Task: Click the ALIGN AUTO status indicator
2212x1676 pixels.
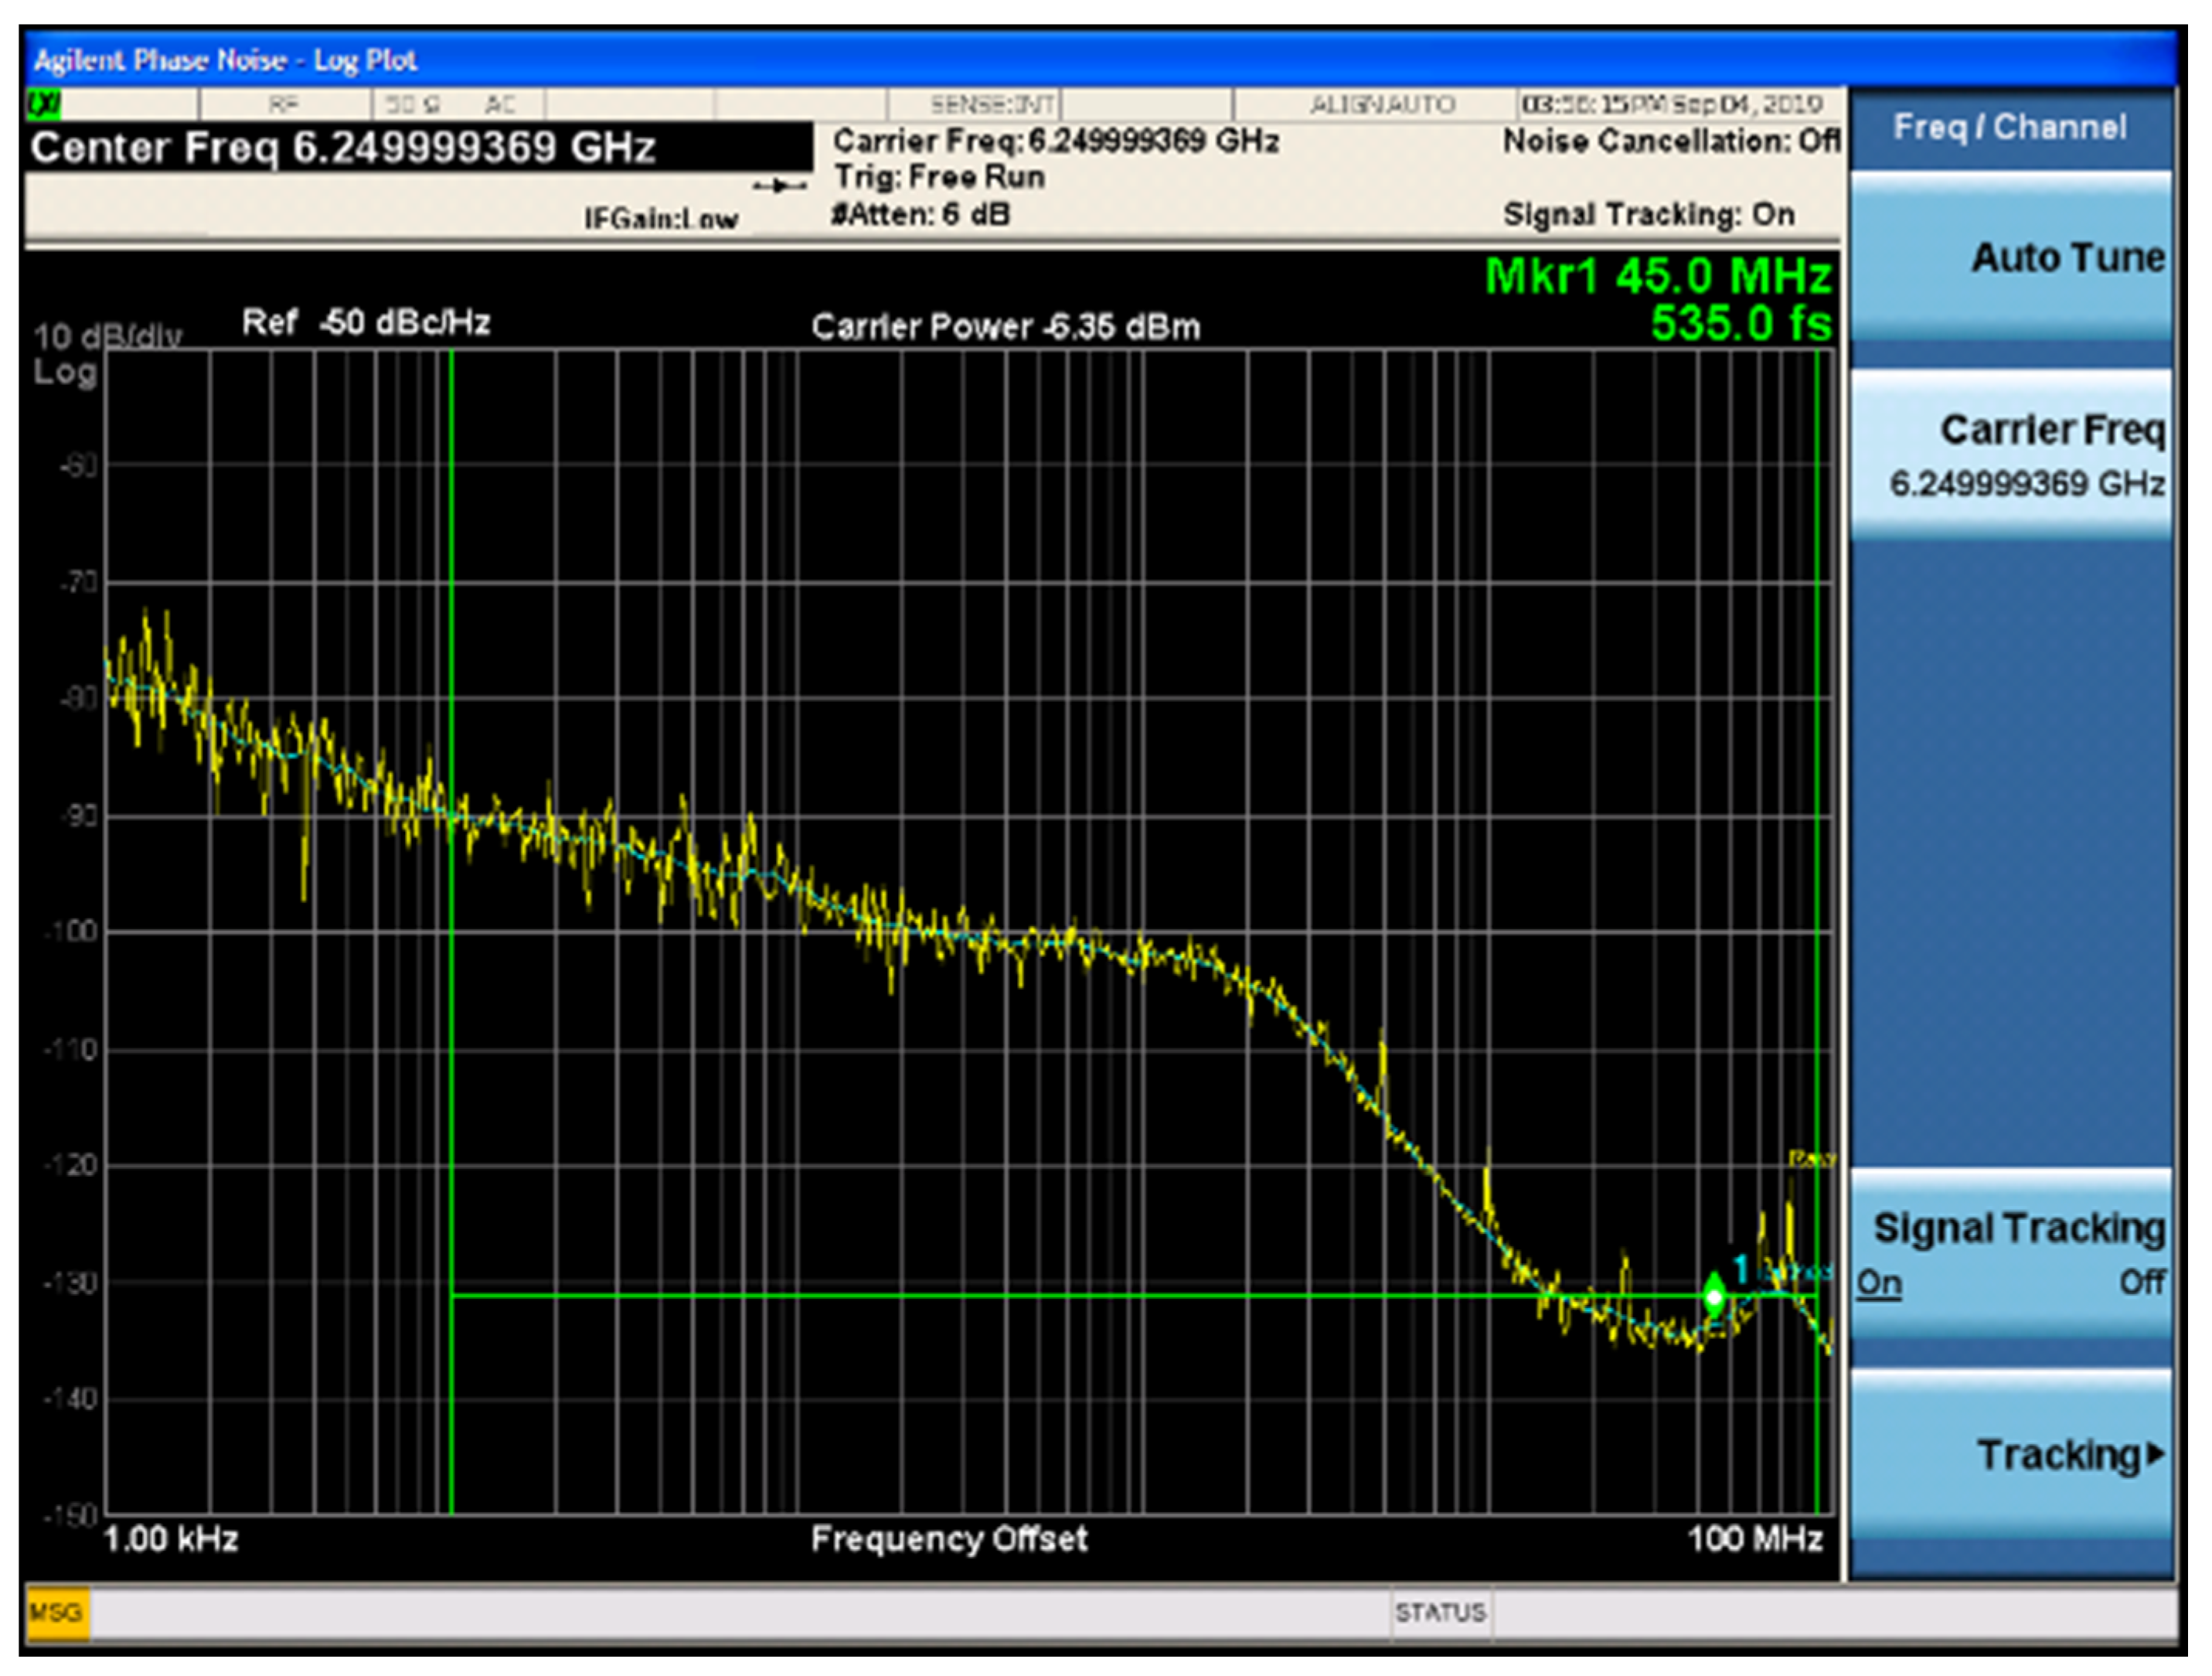Action: click(x=1381, y=104)
